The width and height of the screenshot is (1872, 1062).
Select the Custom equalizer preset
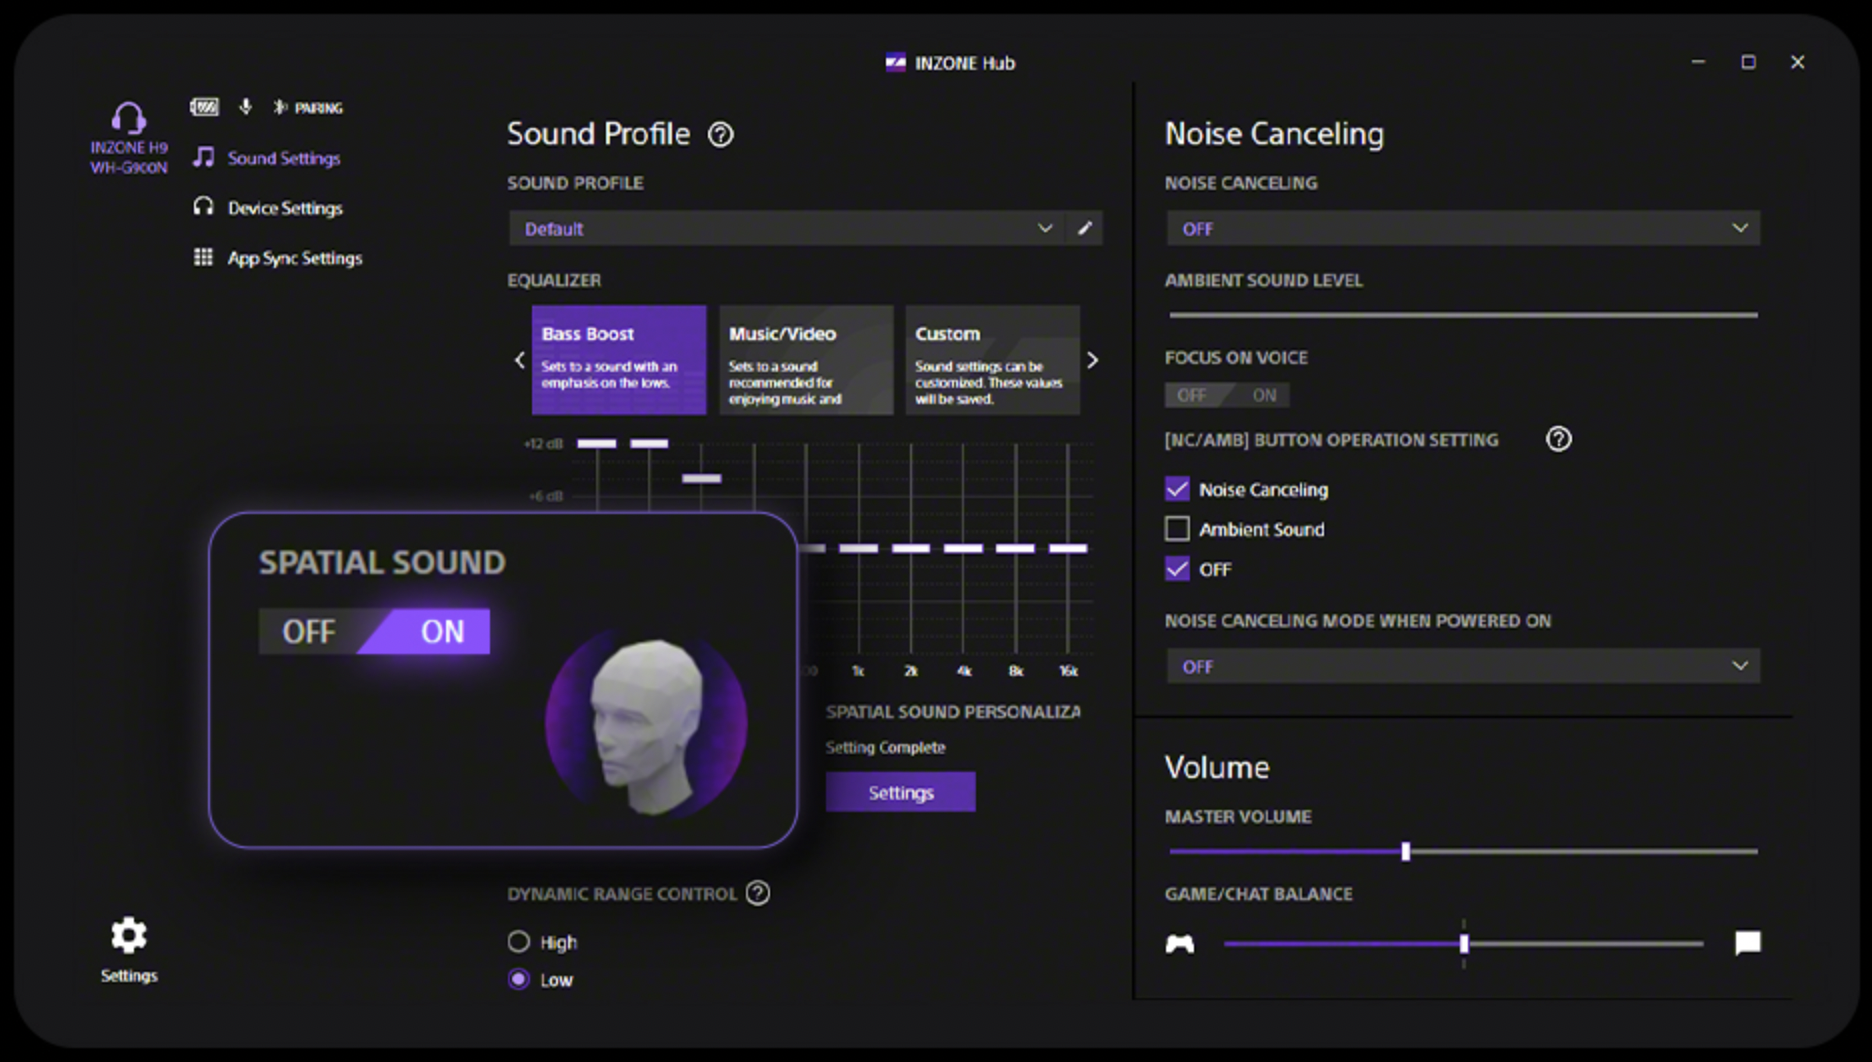tap(992, 360)
